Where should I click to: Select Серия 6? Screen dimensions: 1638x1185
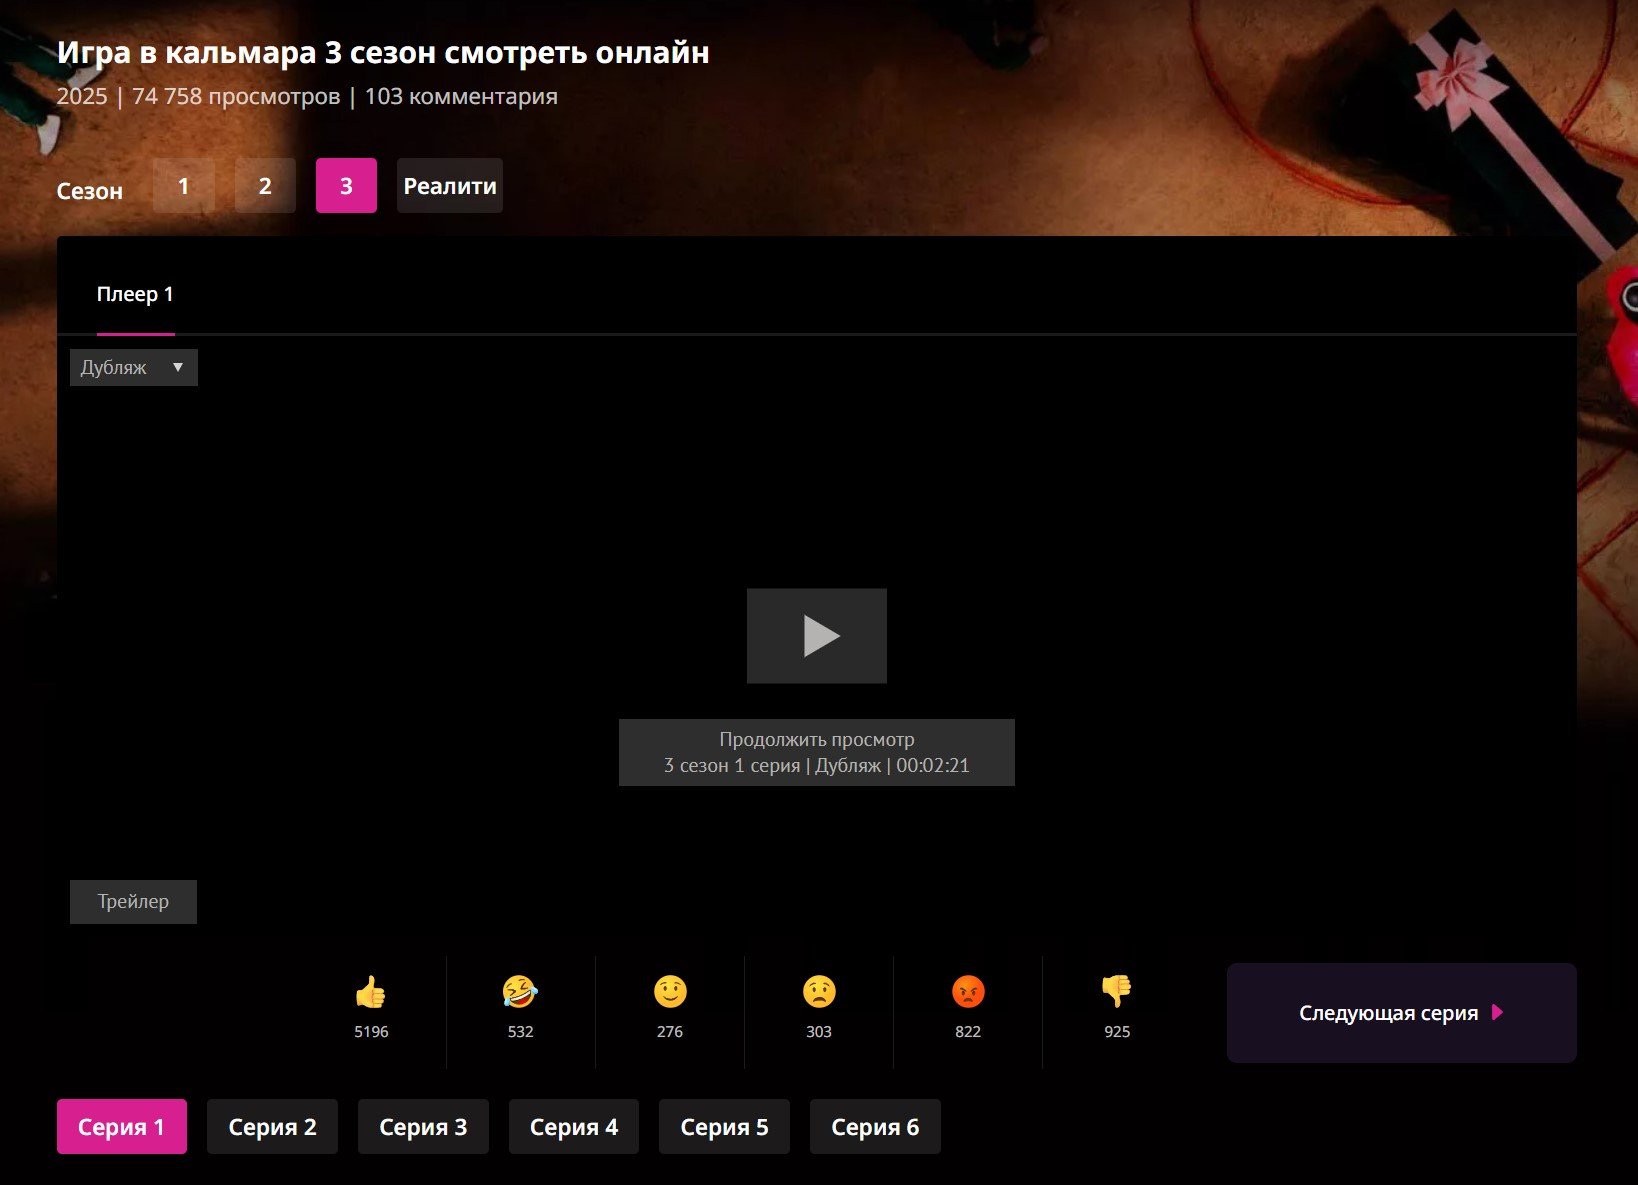coord(875,1127)
